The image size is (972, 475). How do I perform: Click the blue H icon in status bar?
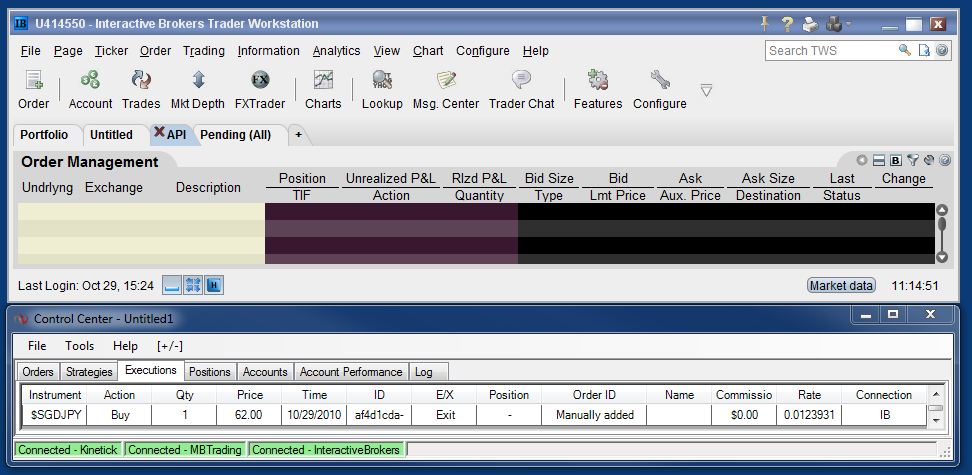(x=214, y=285)
